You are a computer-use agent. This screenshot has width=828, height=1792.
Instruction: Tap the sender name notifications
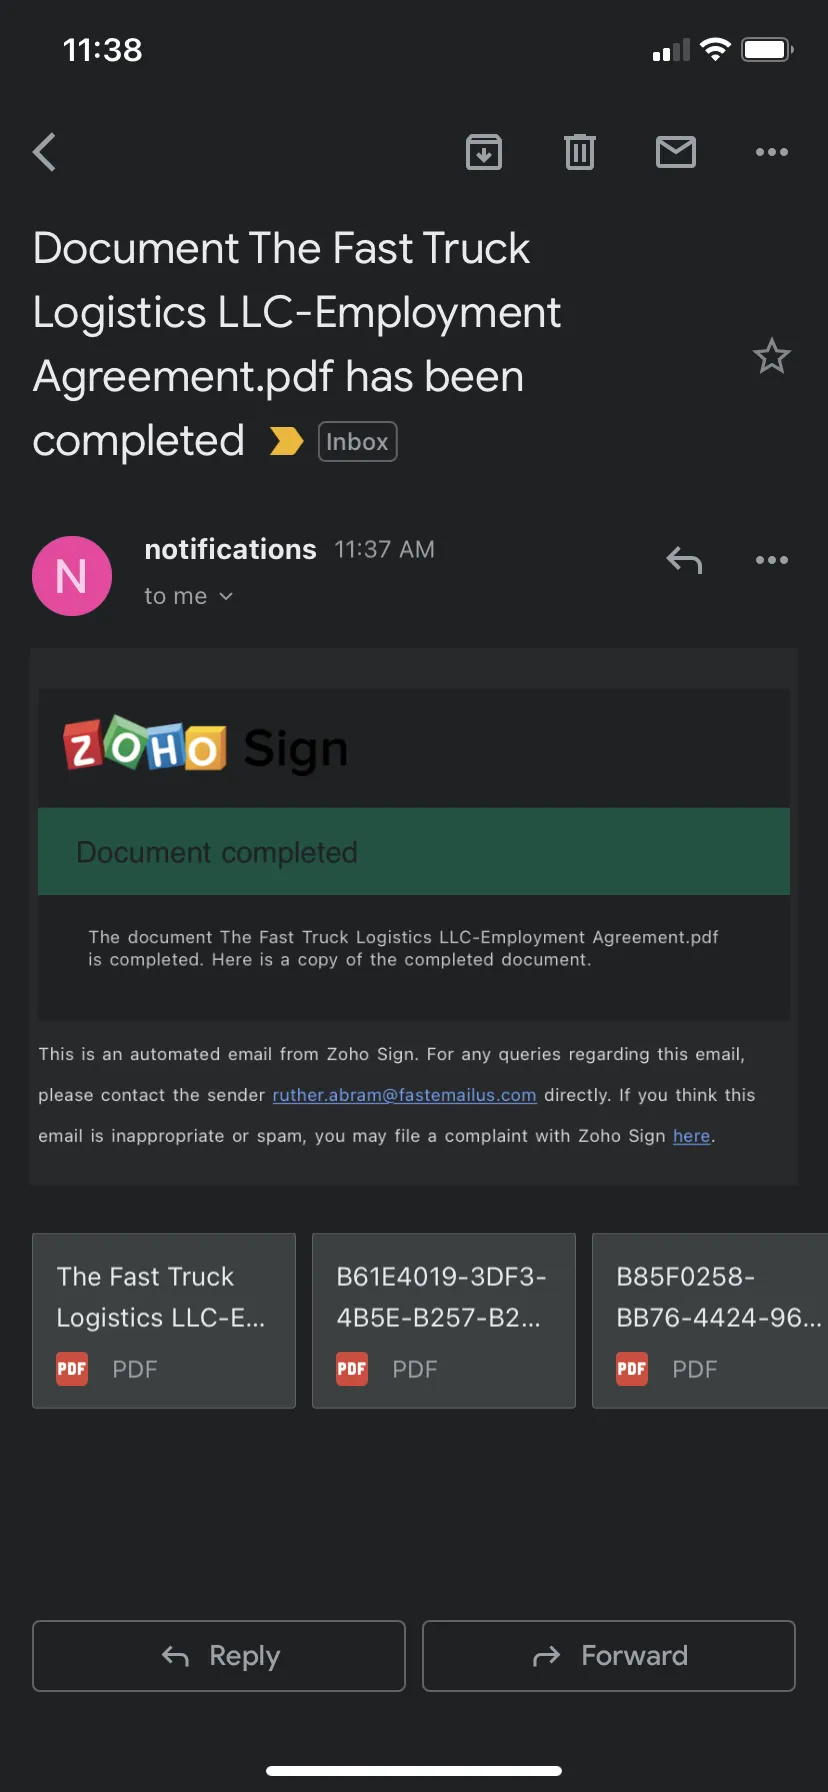tap(230, 549)
